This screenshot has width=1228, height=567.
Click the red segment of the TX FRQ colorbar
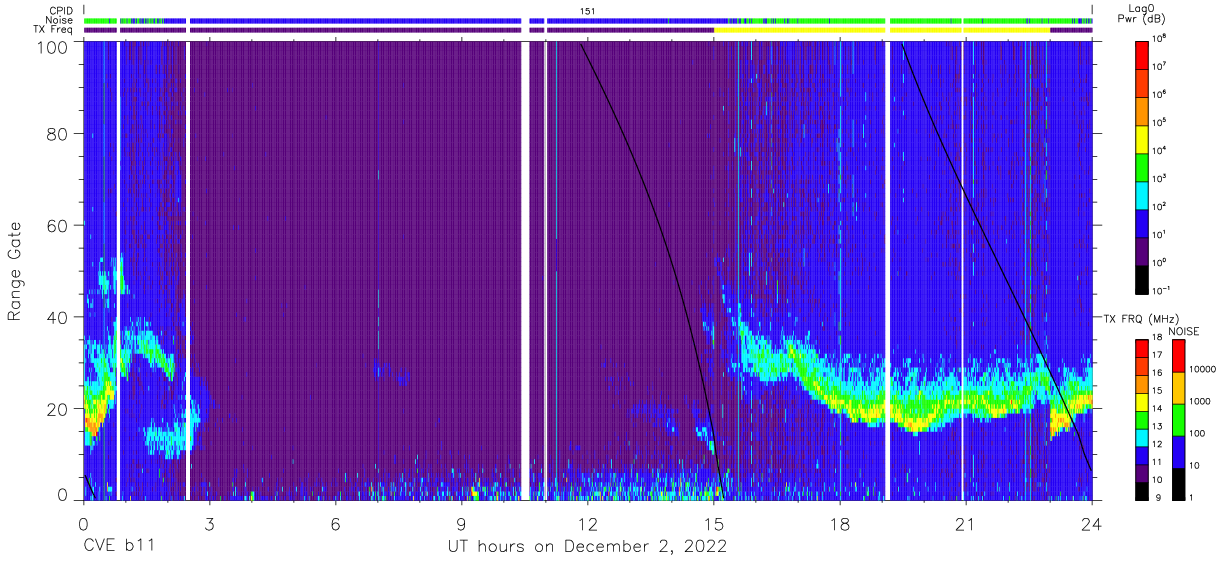1143,347
